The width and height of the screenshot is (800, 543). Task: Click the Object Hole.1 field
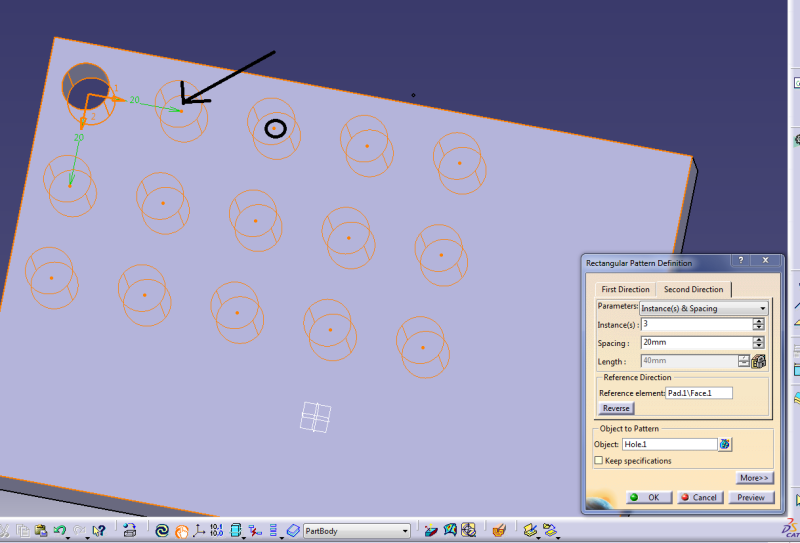[x=669, y=445]
